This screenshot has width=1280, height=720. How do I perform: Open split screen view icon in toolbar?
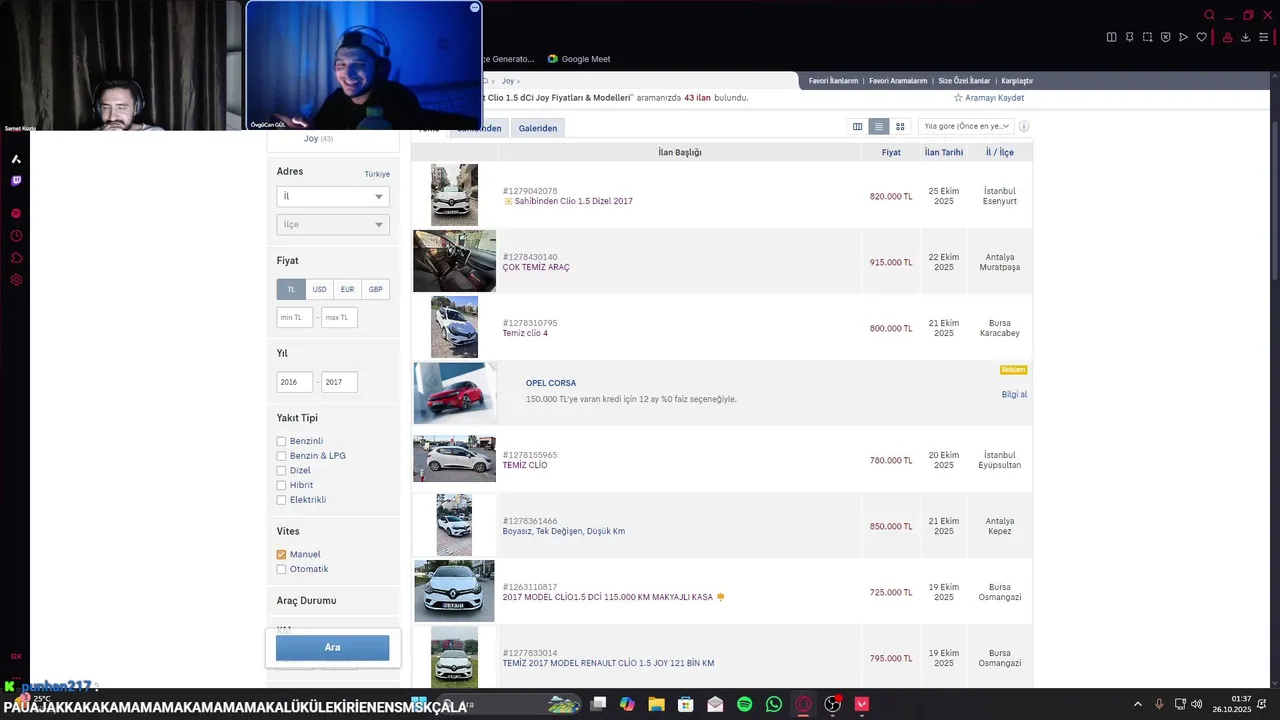coord(1111,37)
